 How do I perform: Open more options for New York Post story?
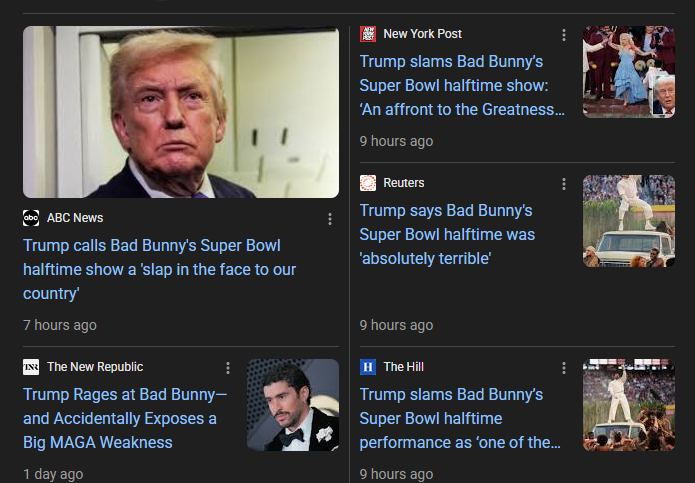[x=564, y=35]
